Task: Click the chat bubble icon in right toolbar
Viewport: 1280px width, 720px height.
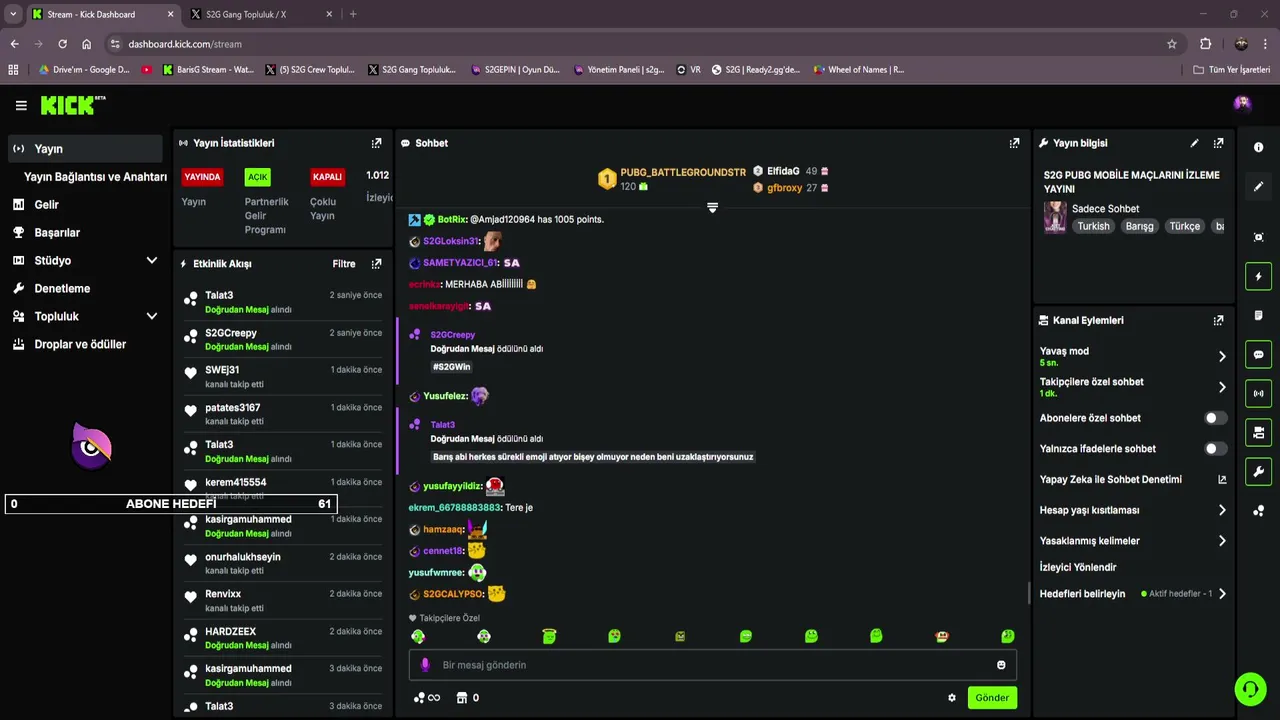Action: pos(1258,354)
